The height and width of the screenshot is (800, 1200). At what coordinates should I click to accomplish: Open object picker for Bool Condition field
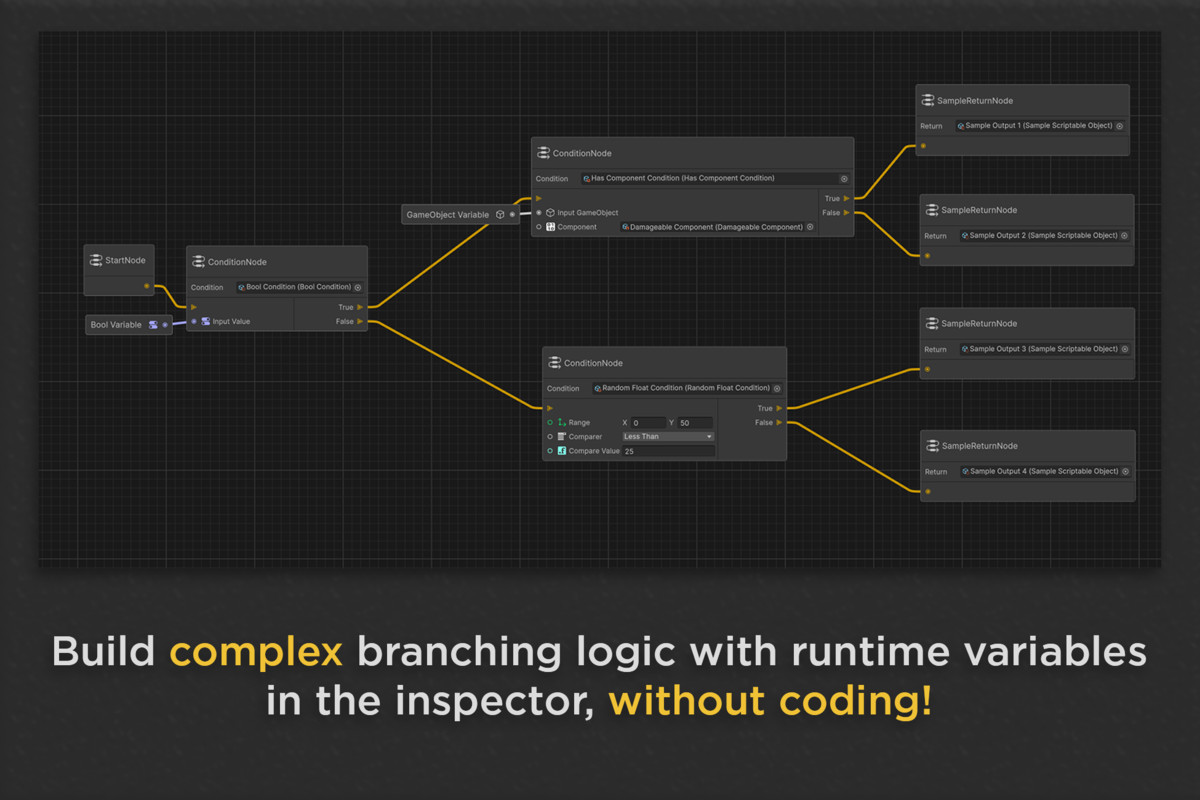tap(357, 287)
